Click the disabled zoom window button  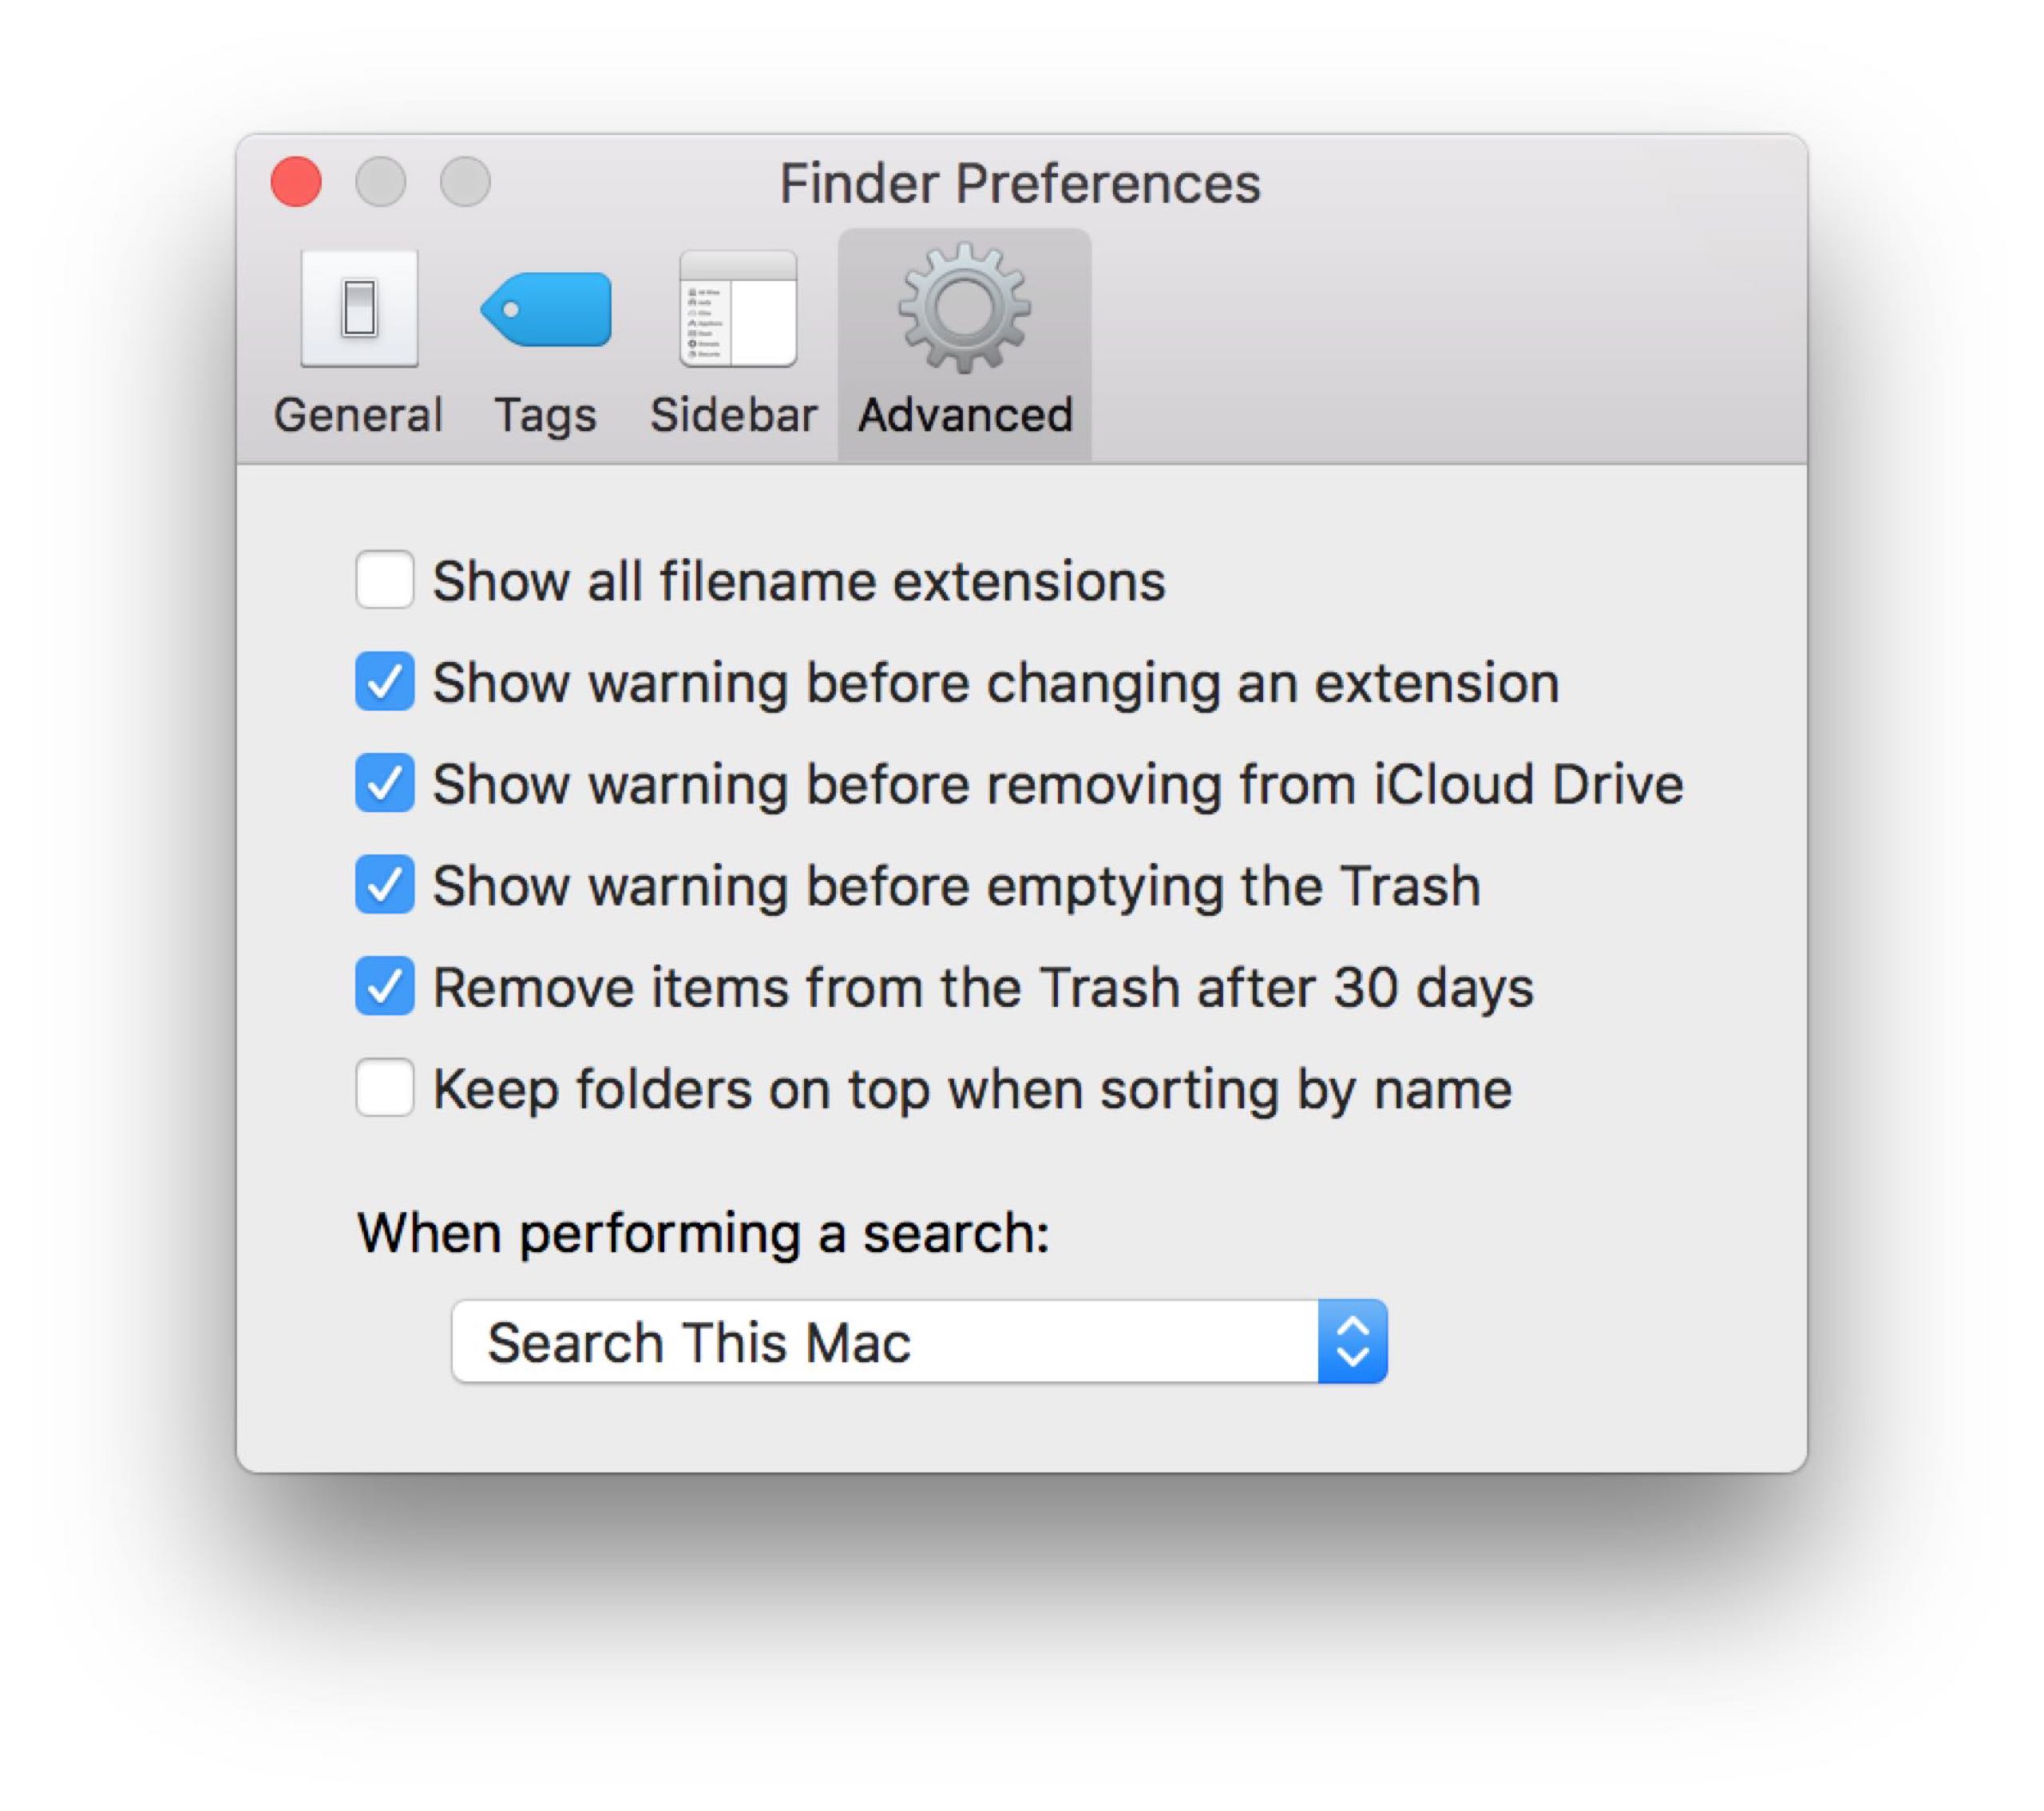coord(465,182)
